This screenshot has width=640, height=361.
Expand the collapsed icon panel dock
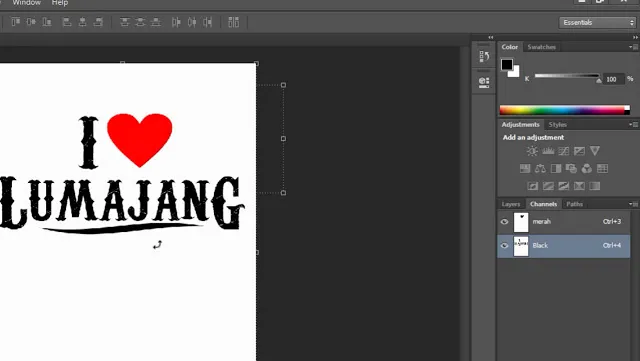[491, 37]
